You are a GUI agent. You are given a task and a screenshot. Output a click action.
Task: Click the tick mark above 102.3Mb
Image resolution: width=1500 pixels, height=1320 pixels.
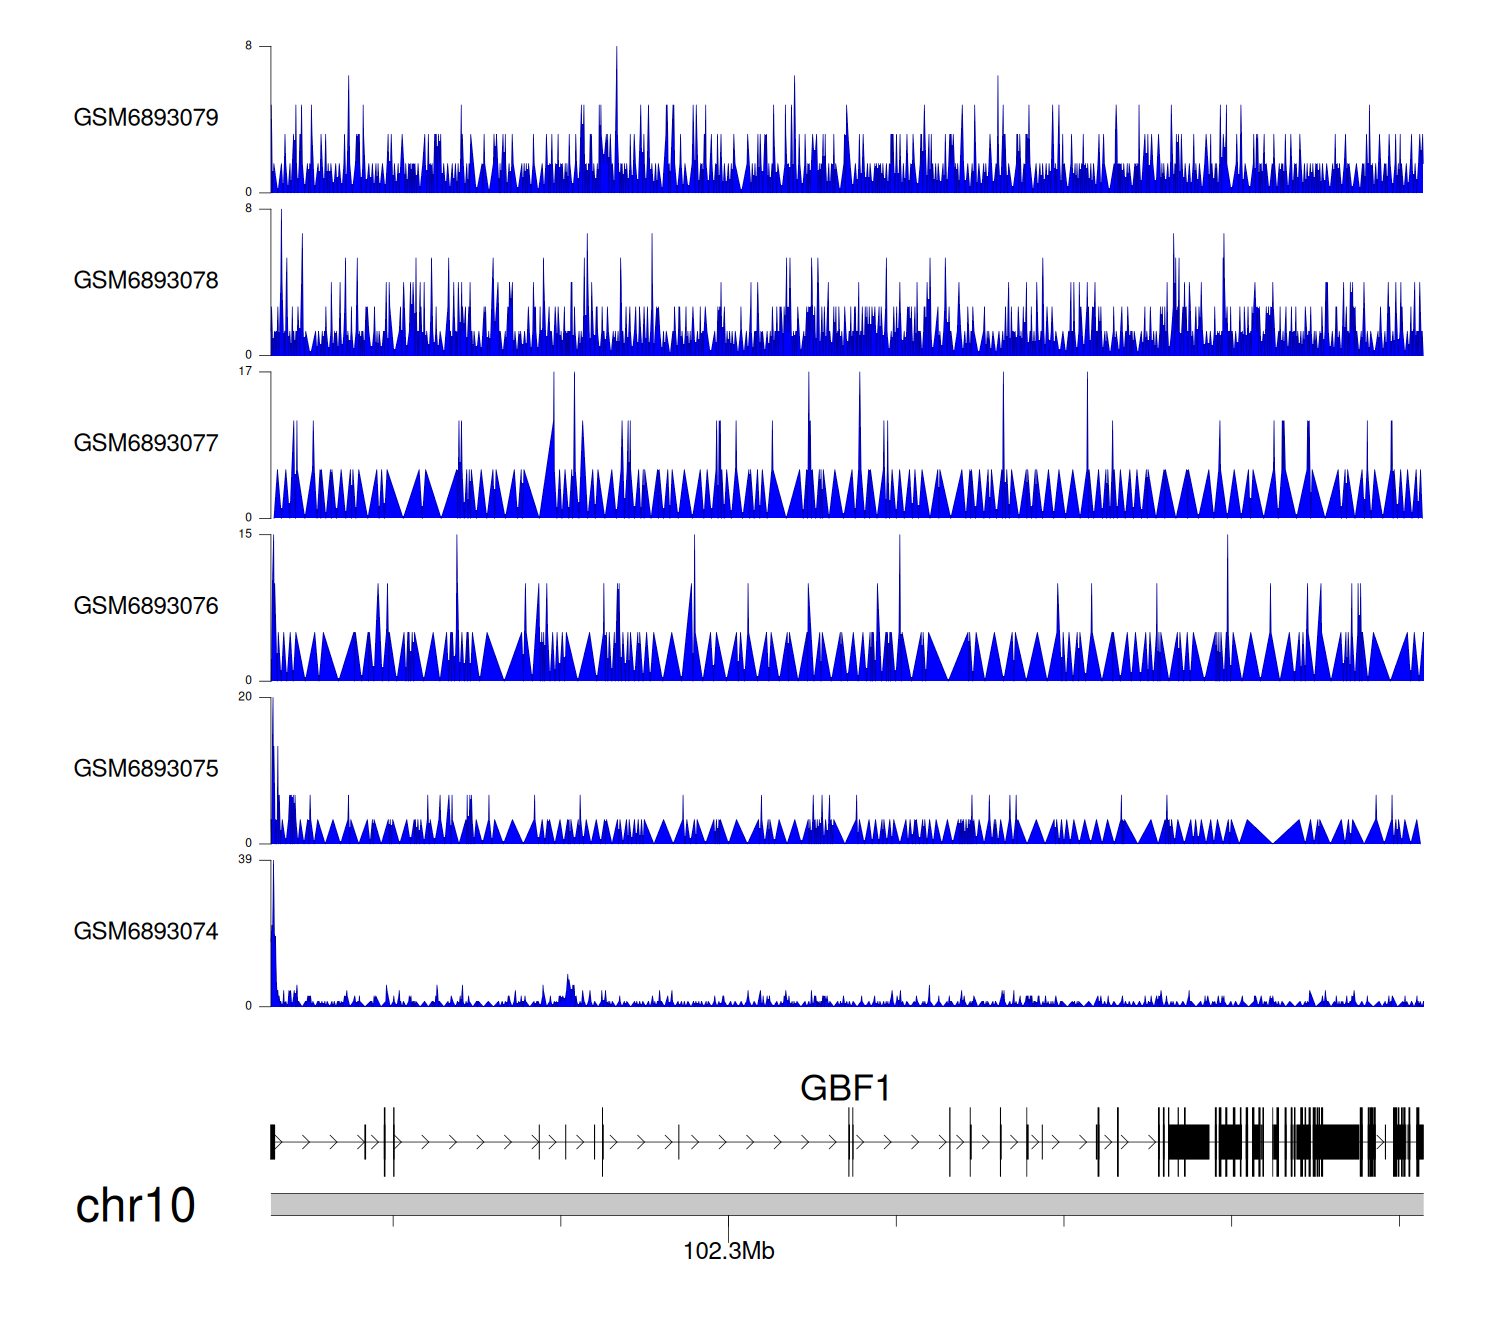click(x=728, y=1222)
